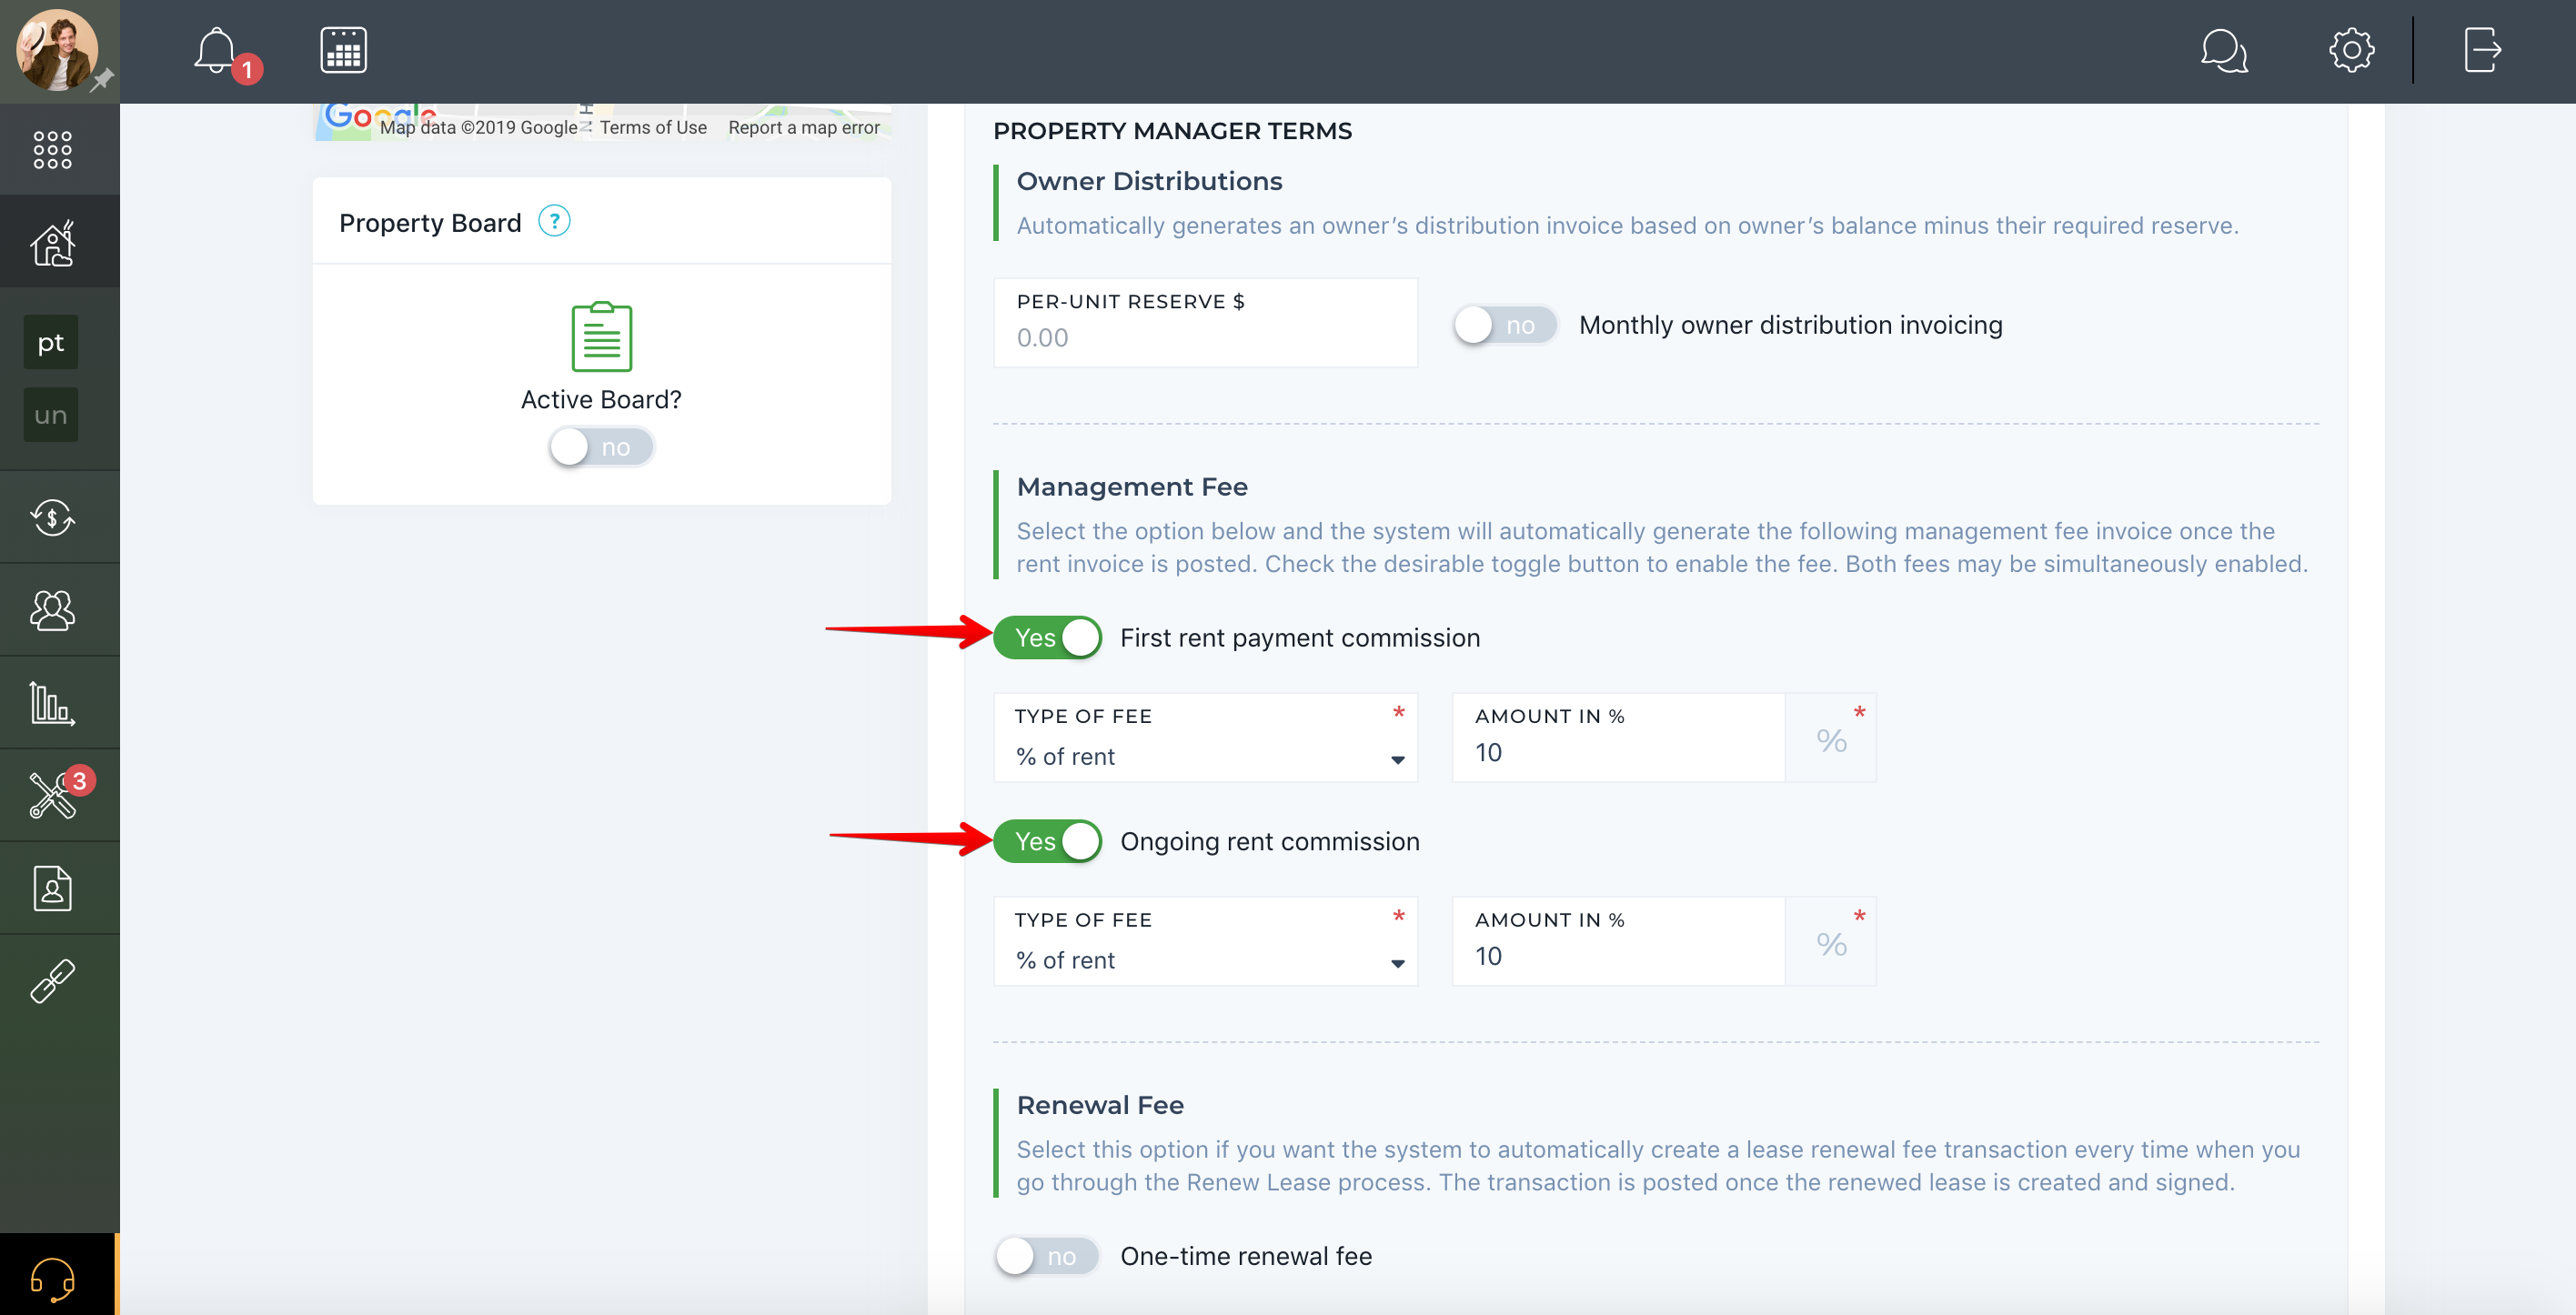This screenshot has height=1315, width=2576.
Task: Toggle the Active Board switch
Action: tap(601, 447)
